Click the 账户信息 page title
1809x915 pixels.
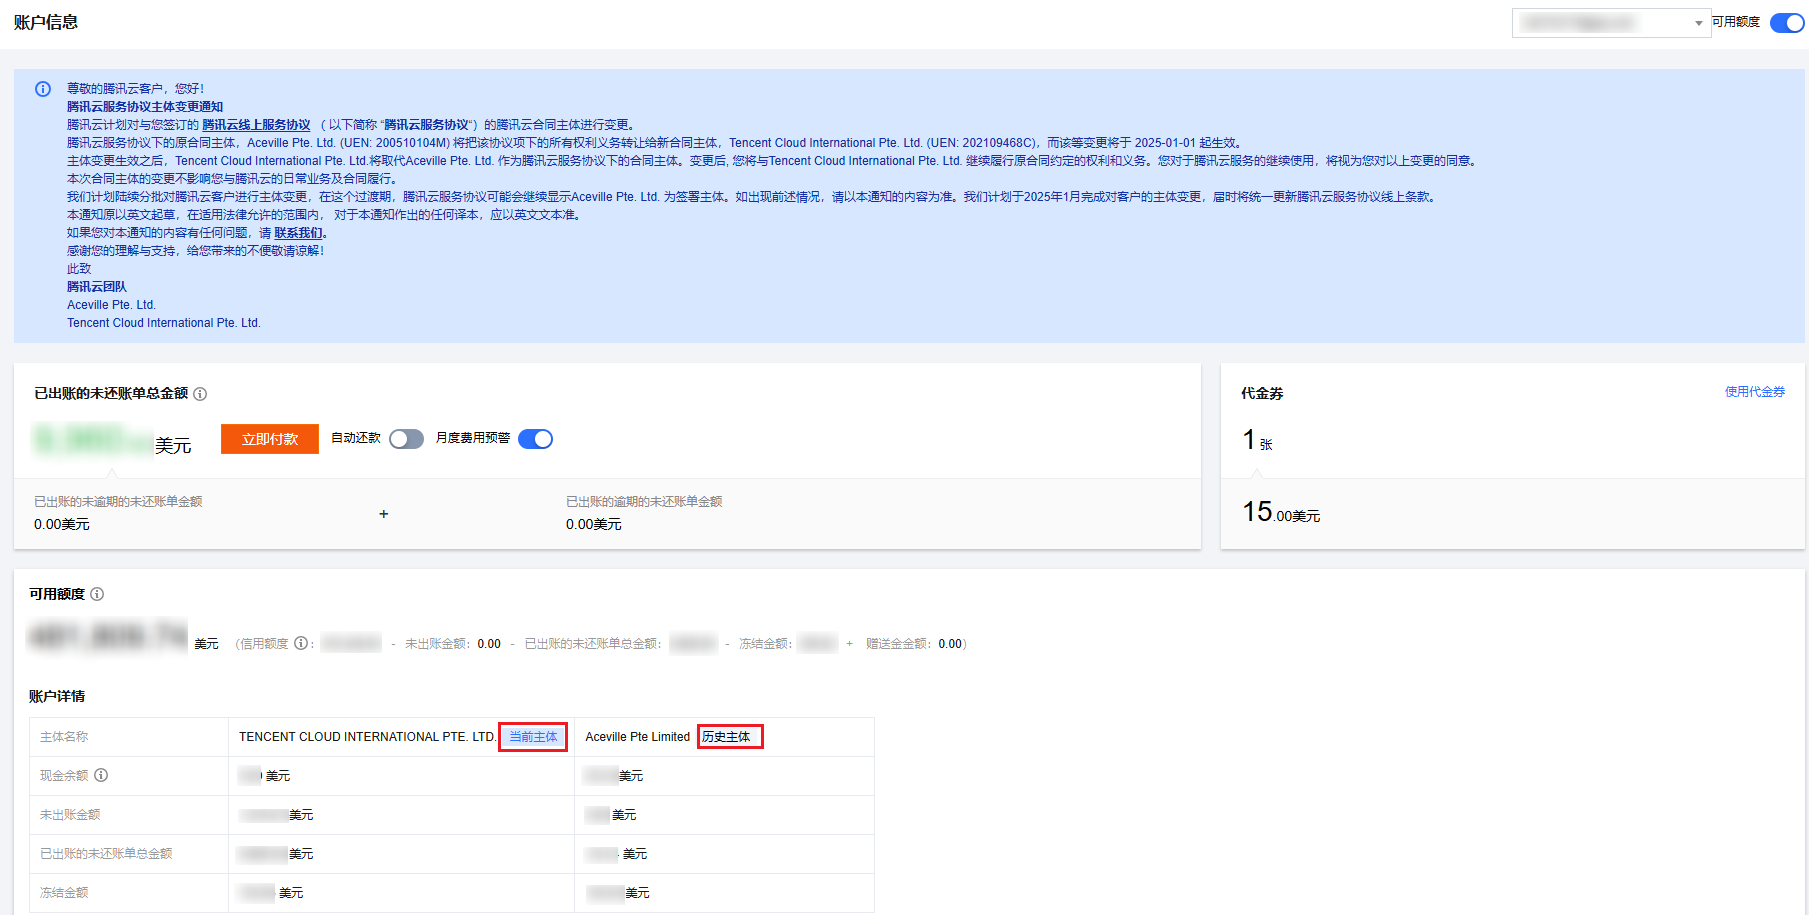(x=46, y=22)
